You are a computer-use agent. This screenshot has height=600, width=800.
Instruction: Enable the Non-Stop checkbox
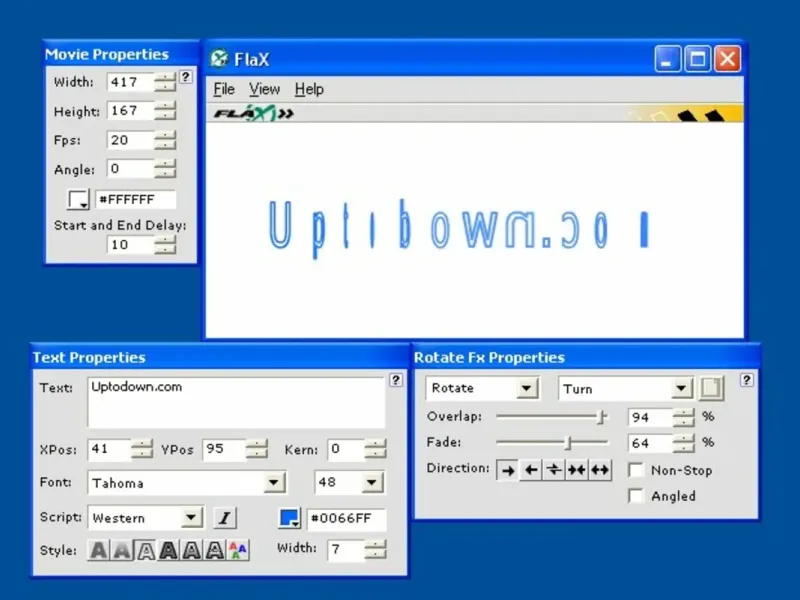tap(636, 470)
